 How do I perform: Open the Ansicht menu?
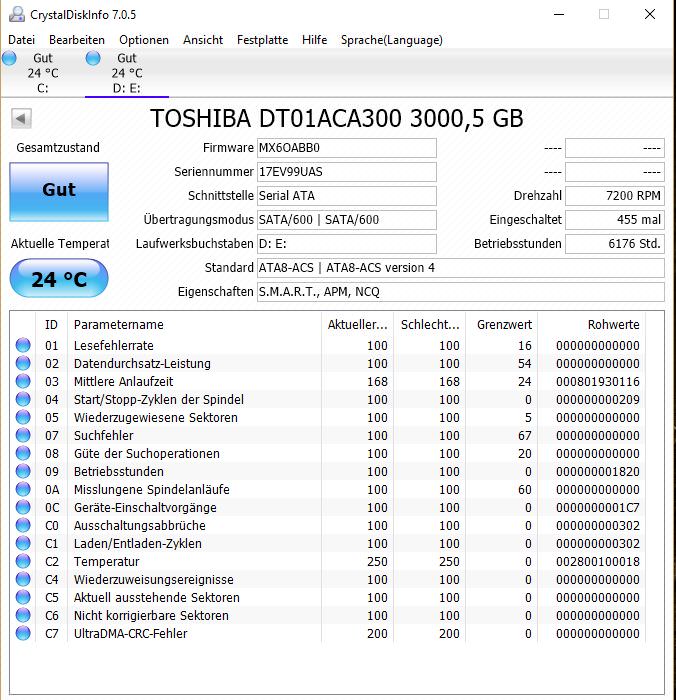(x=203, y=40)
